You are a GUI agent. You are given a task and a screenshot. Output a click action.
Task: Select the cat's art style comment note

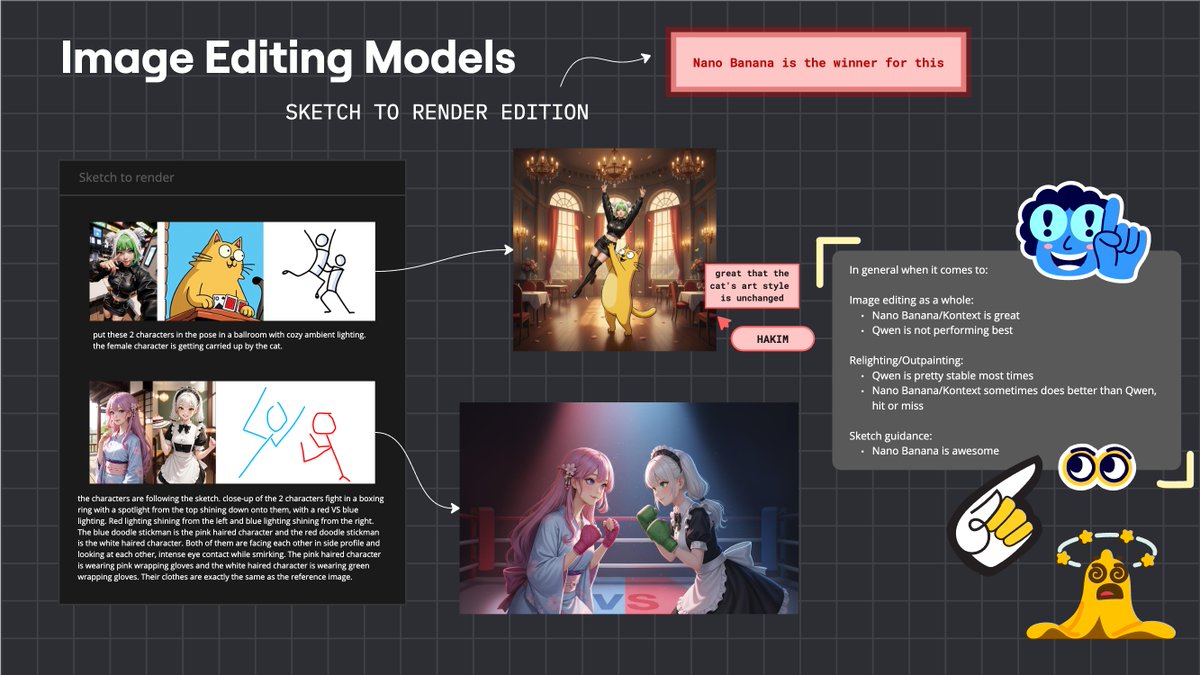pyautogui.click(x=752, y=286)
